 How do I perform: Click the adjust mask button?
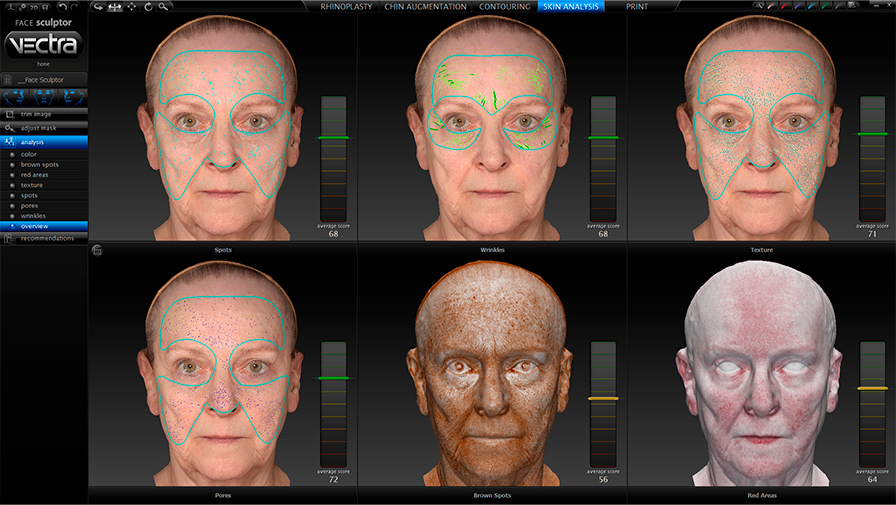tap(37, 128)
